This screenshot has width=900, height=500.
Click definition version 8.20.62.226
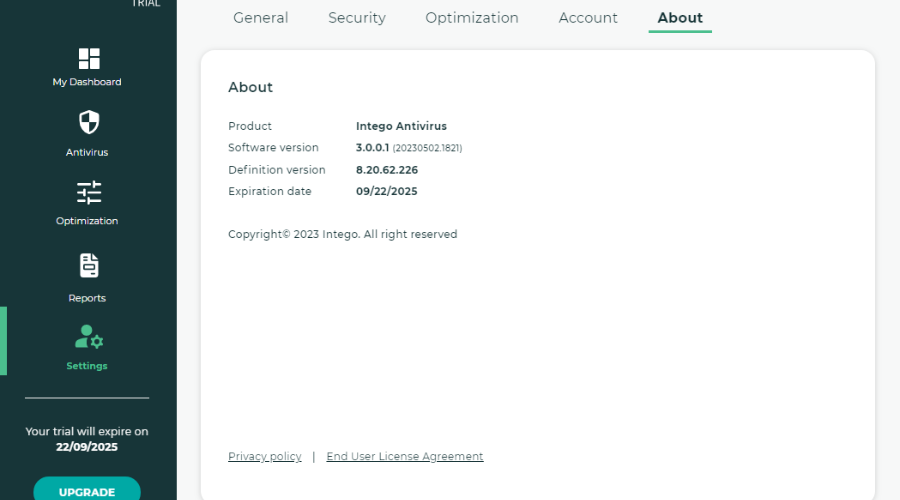pos(387,170)
